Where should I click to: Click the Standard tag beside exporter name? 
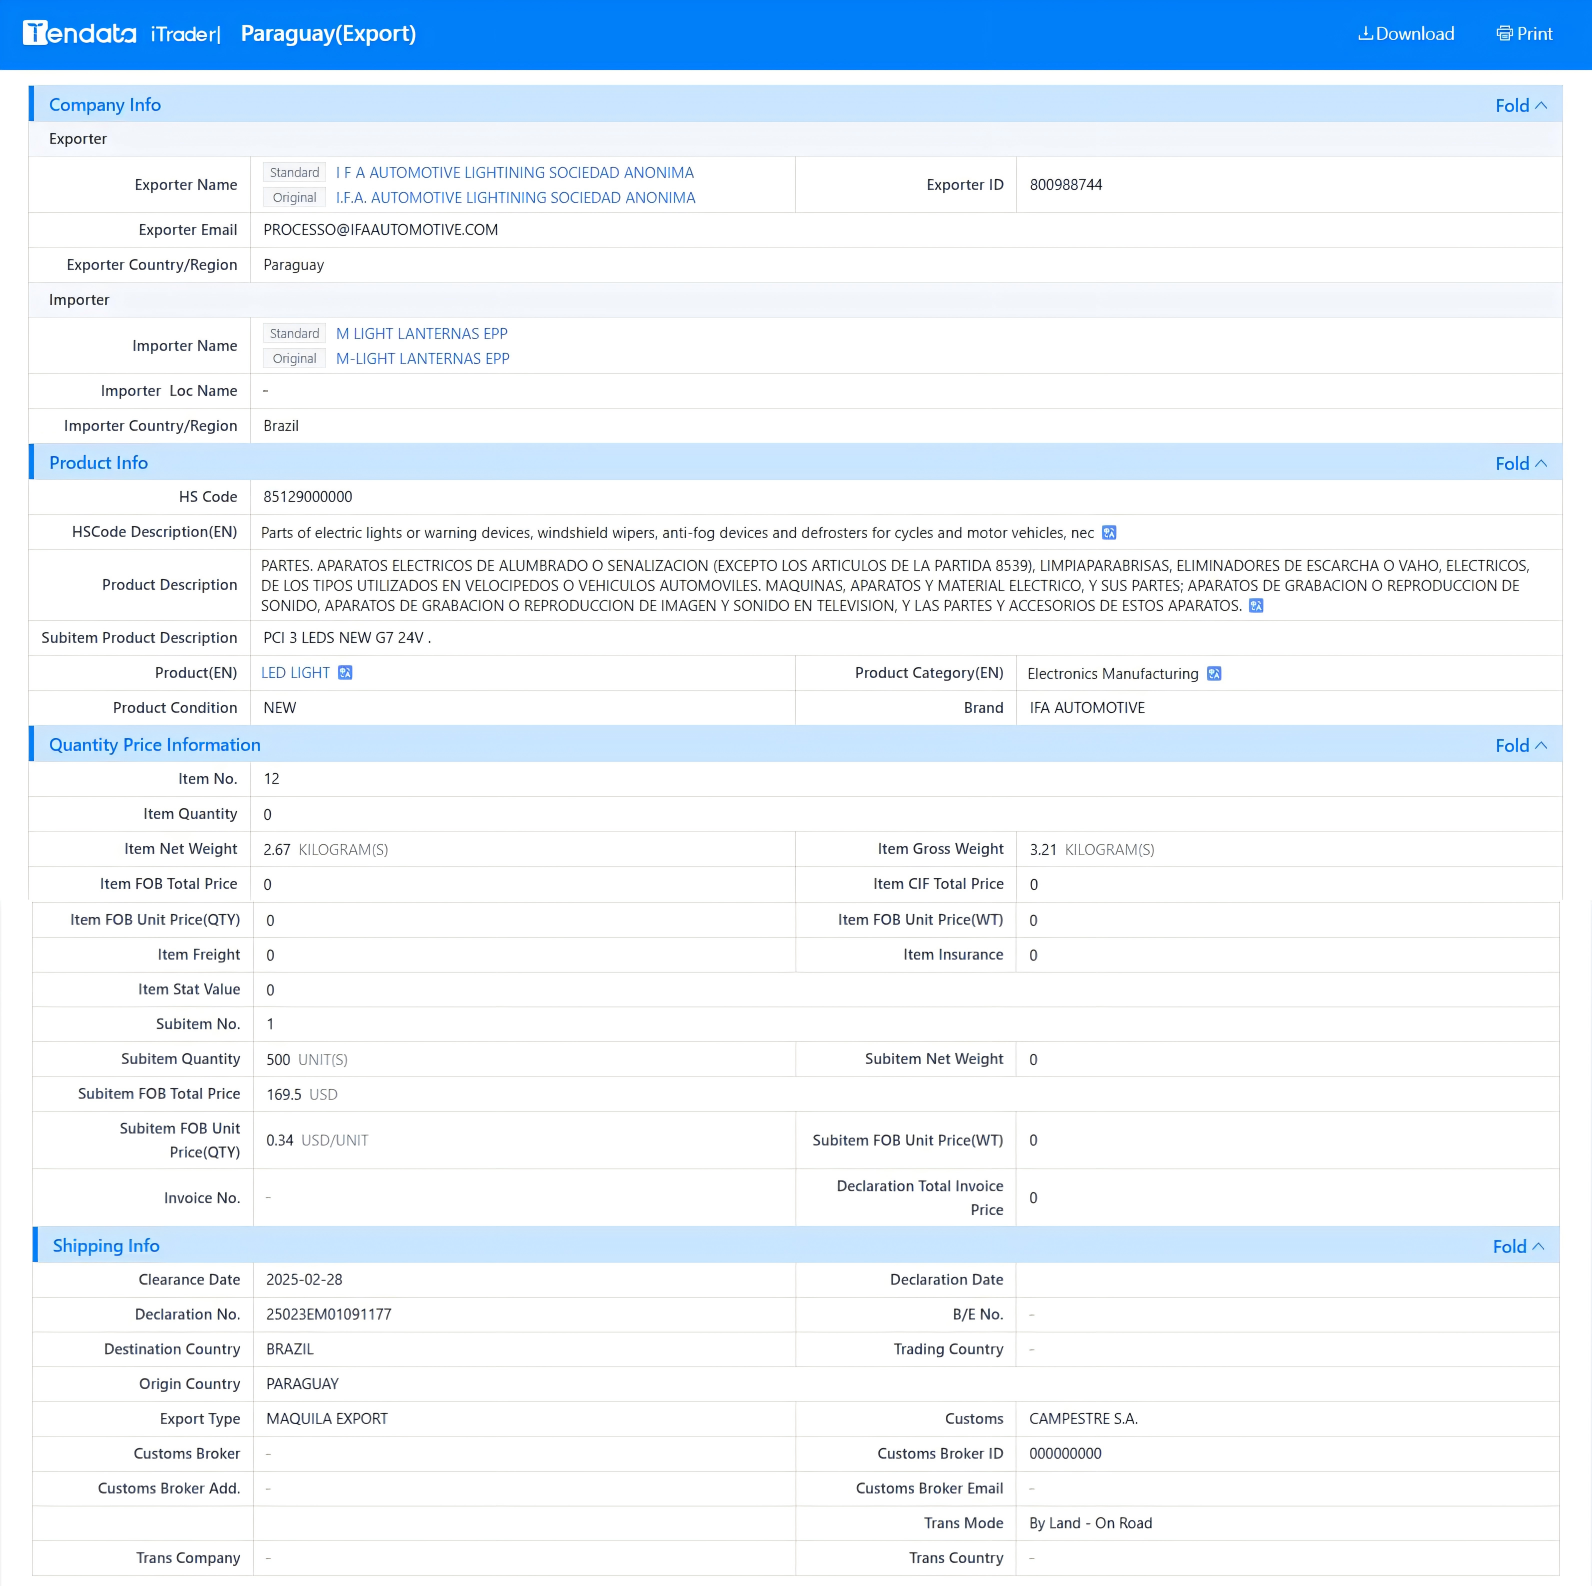pyautogui.click(x=294, y=173)
